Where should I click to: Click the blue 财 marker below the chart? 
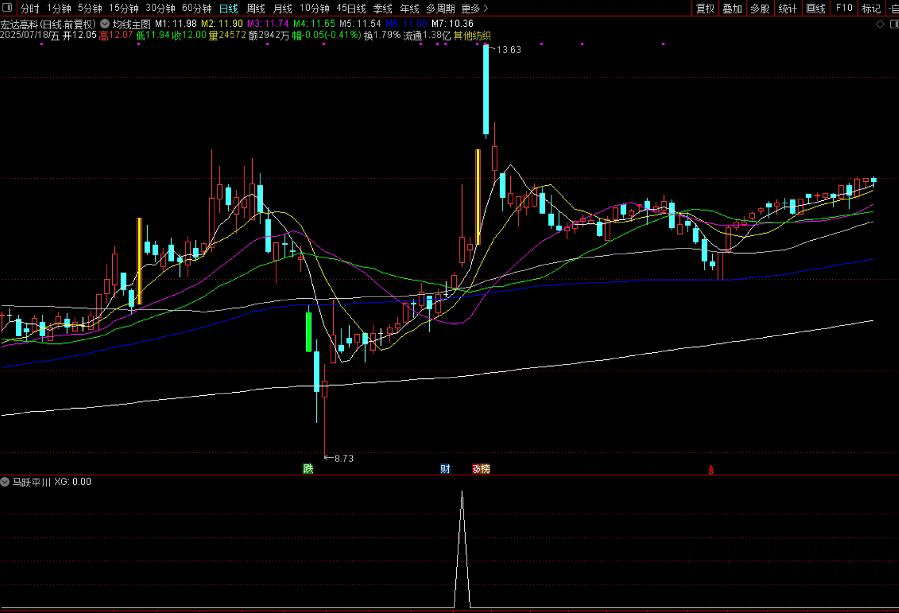coord(444,468)
